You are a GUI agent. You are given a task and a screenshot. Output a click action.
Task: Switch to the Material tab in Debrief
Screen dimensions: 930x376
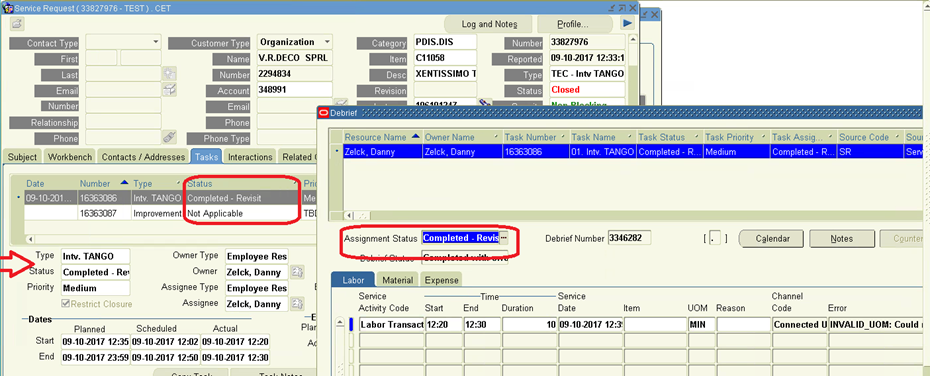tap(397, 280)
